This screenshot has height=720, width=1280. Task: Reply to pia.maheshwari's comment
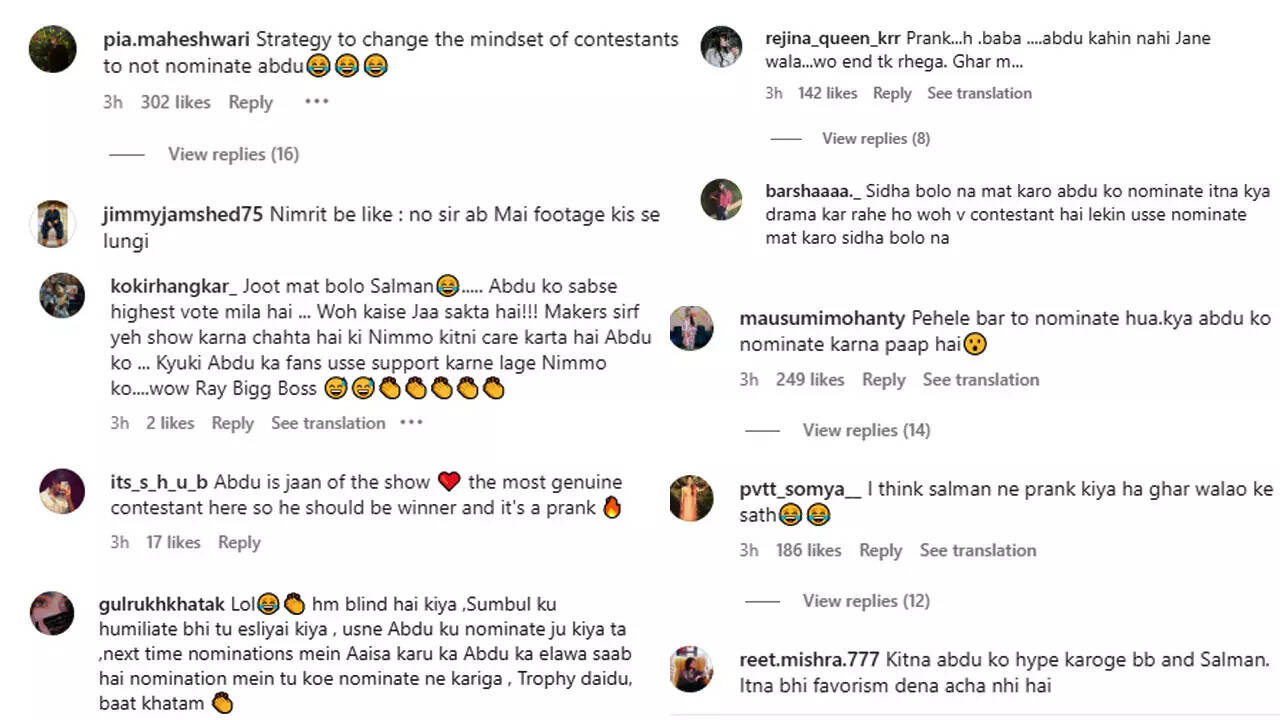[x=250, y=102]
